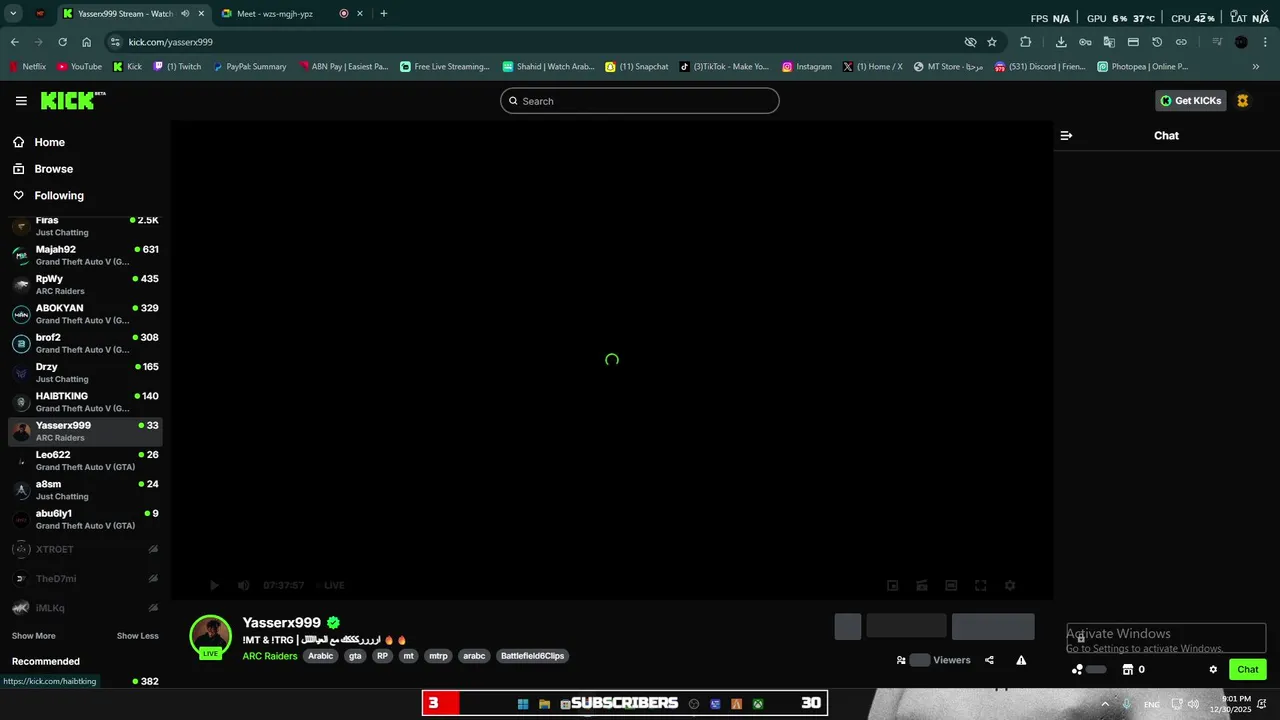The image size is (1280, 720).
Task: Play the stream video
Action: (x=214, y=585)
